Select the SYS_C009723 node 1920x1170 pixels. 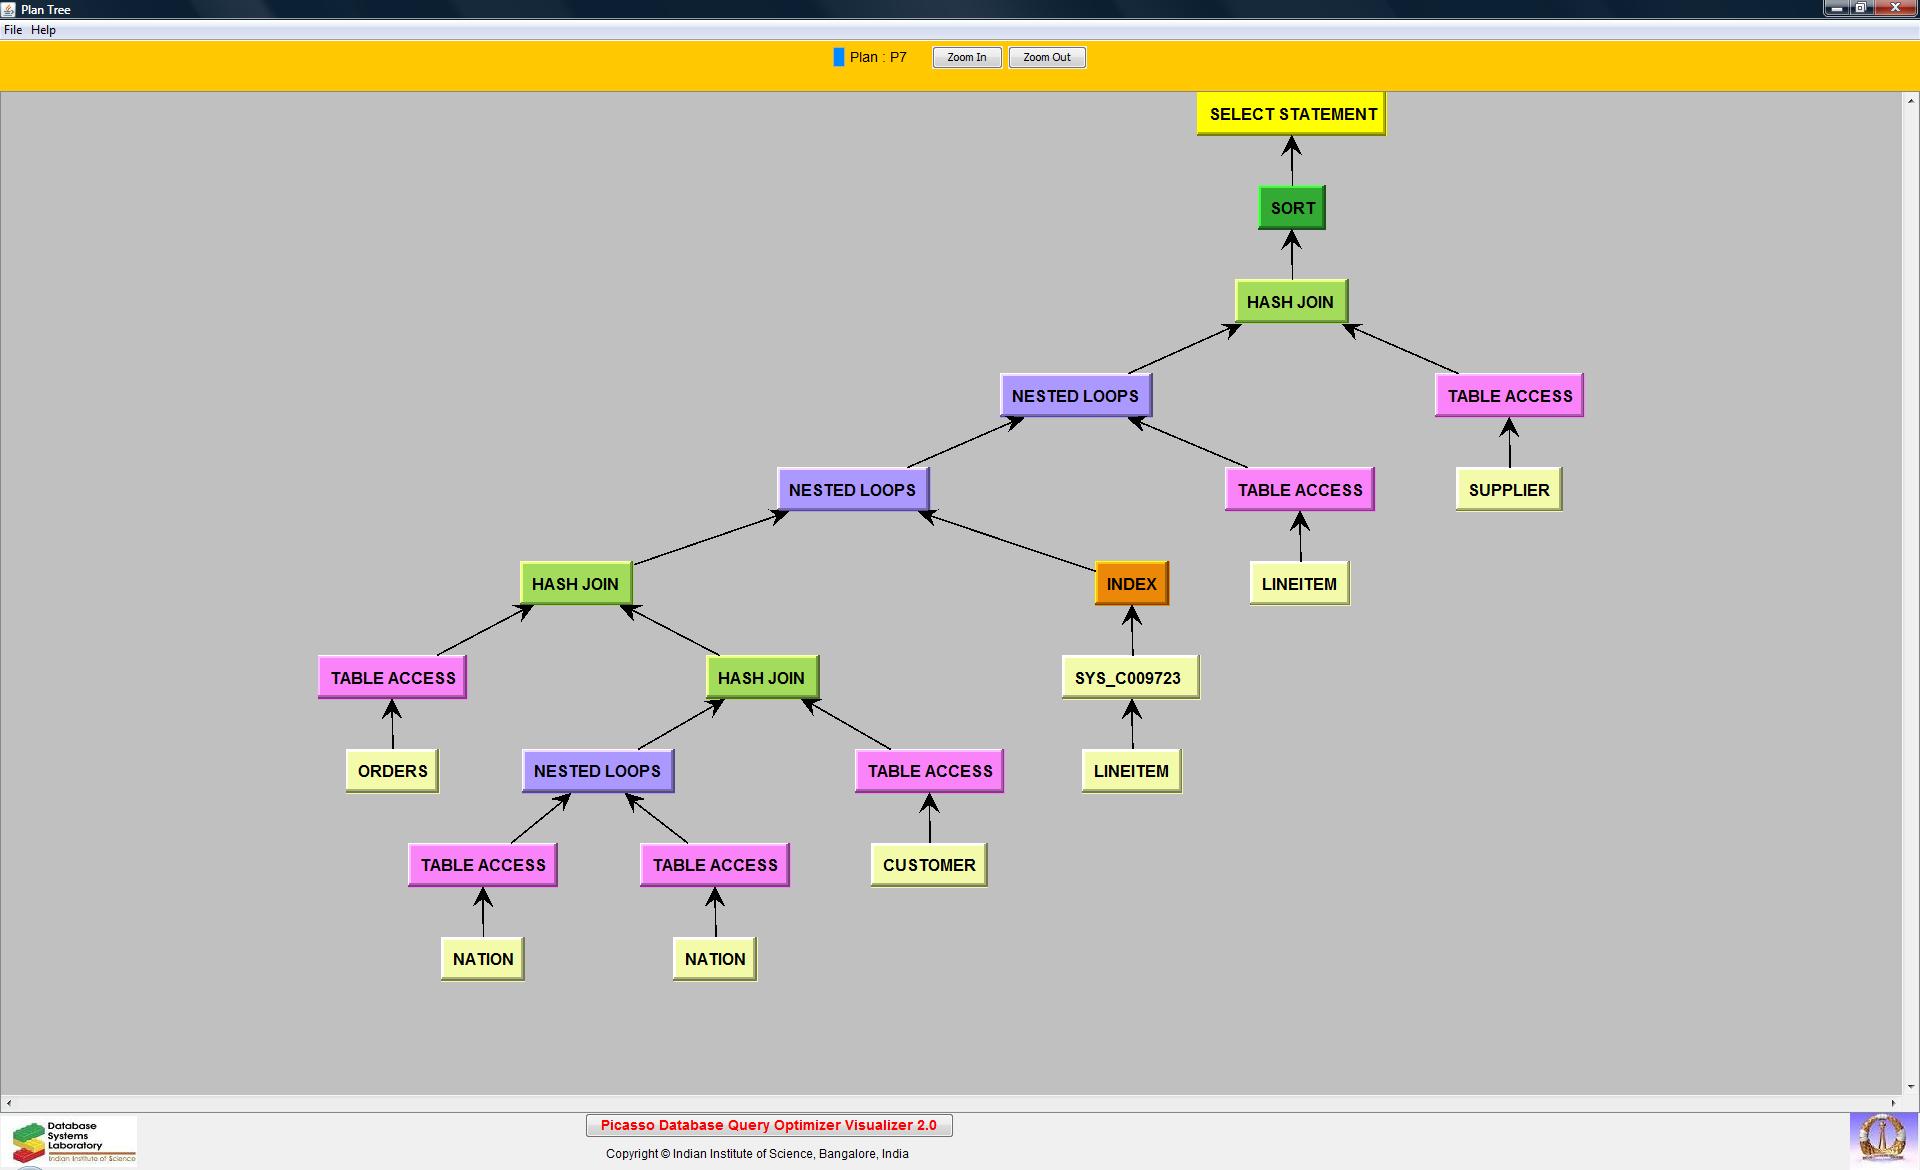click(x=1129, y=678)
